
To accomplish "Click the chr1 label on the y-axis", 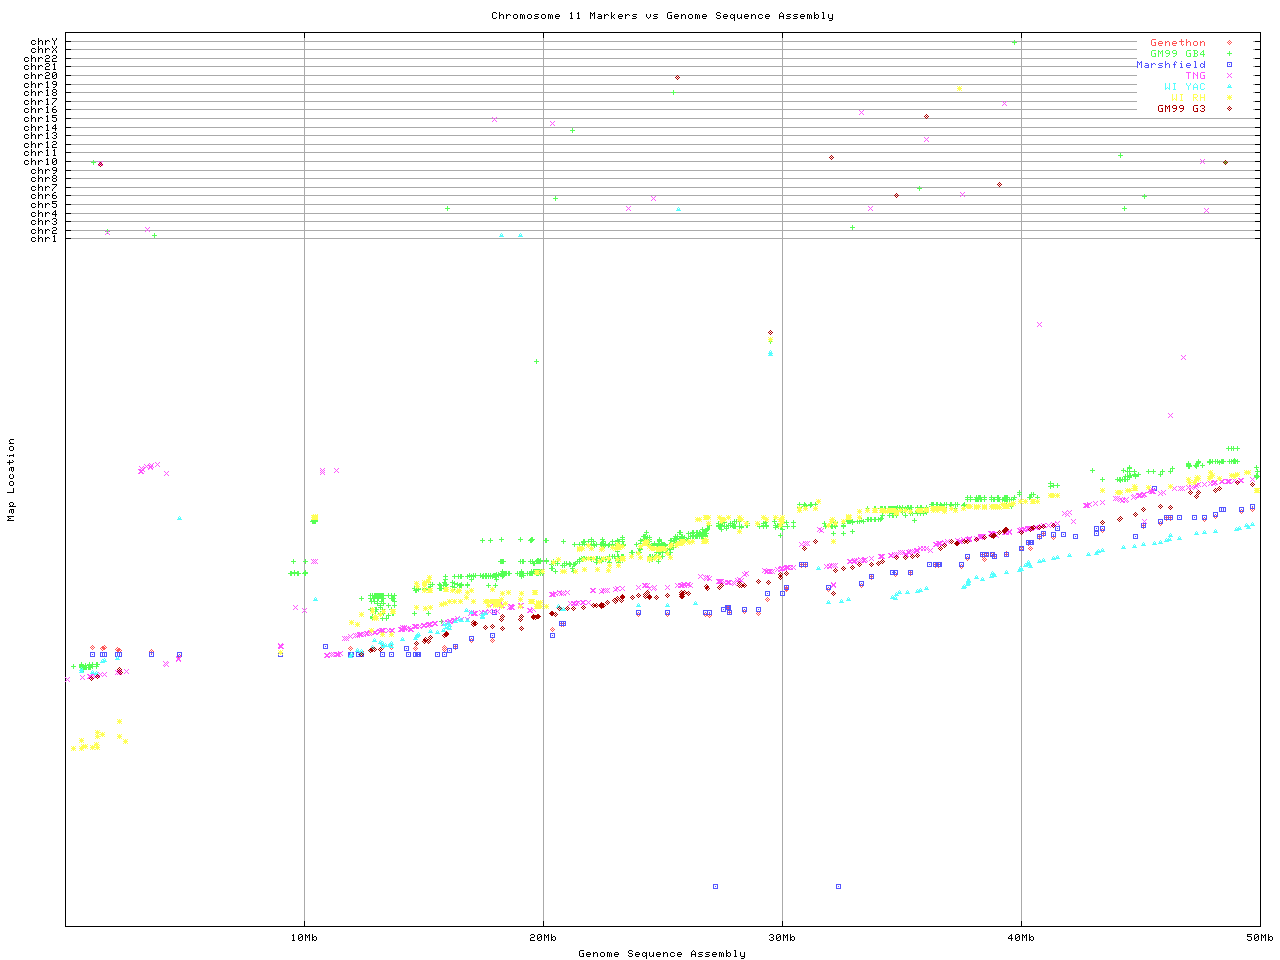I will click(x=43, y=239).
